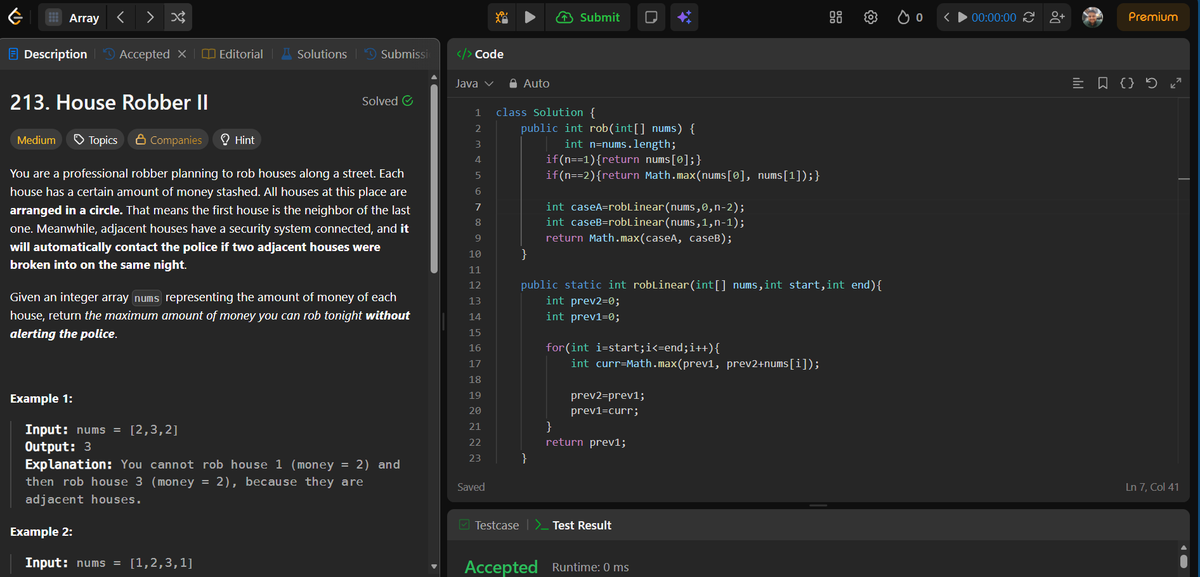Click the Example 1: heading
This screenshot has width=1200, height=577.
[41, 398]
